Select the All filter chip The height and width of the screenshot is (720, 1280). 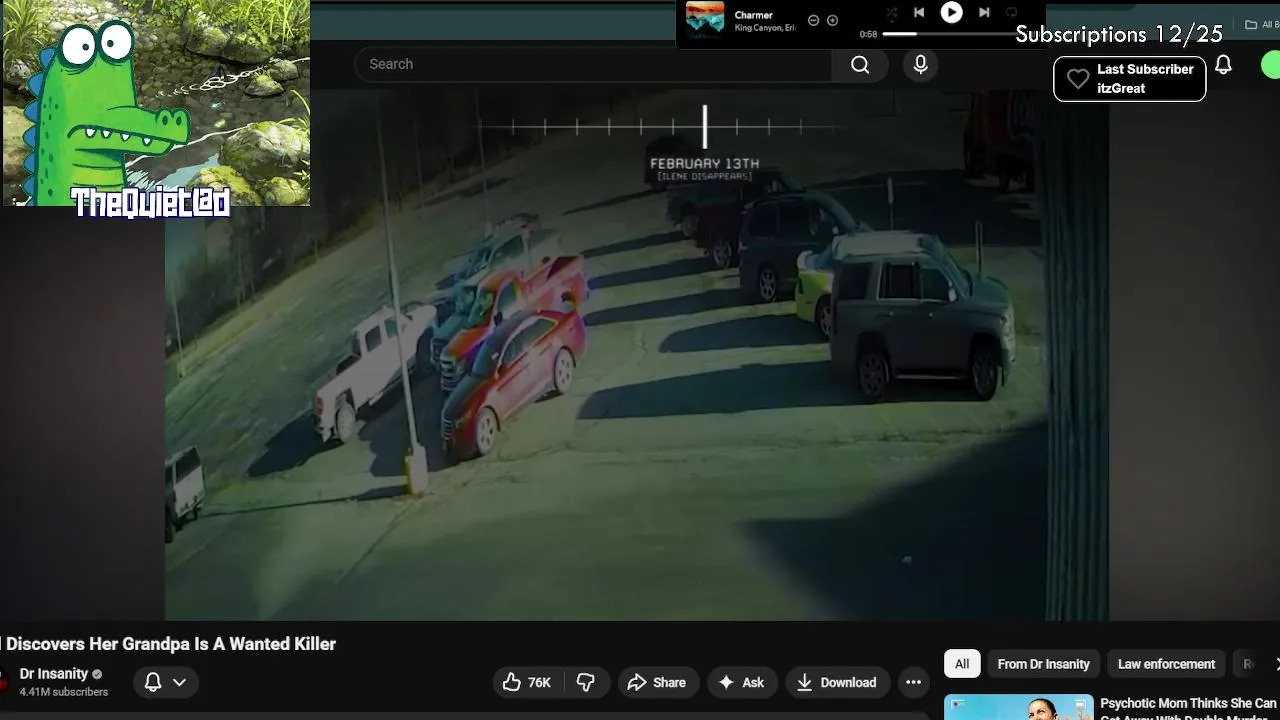(x=962, y=664)
